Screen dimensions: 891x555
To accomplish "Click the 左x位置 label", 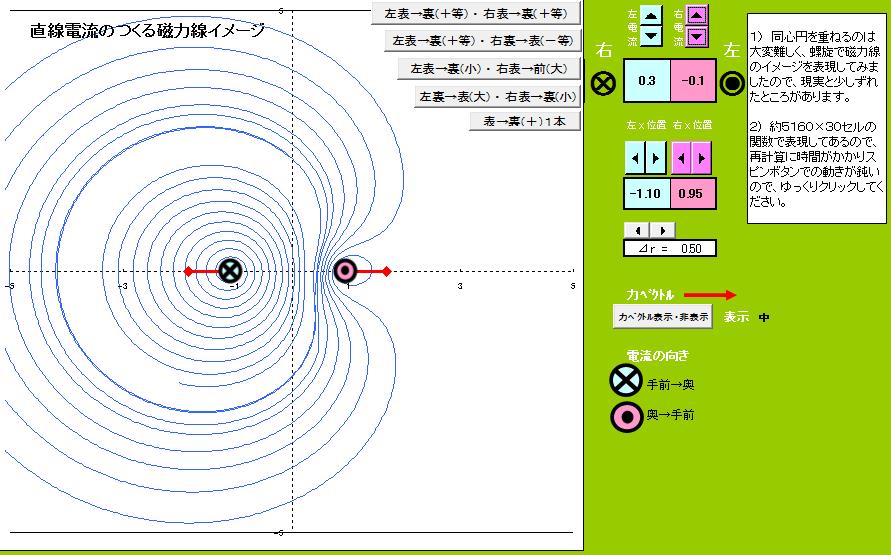I will (646, 125).
